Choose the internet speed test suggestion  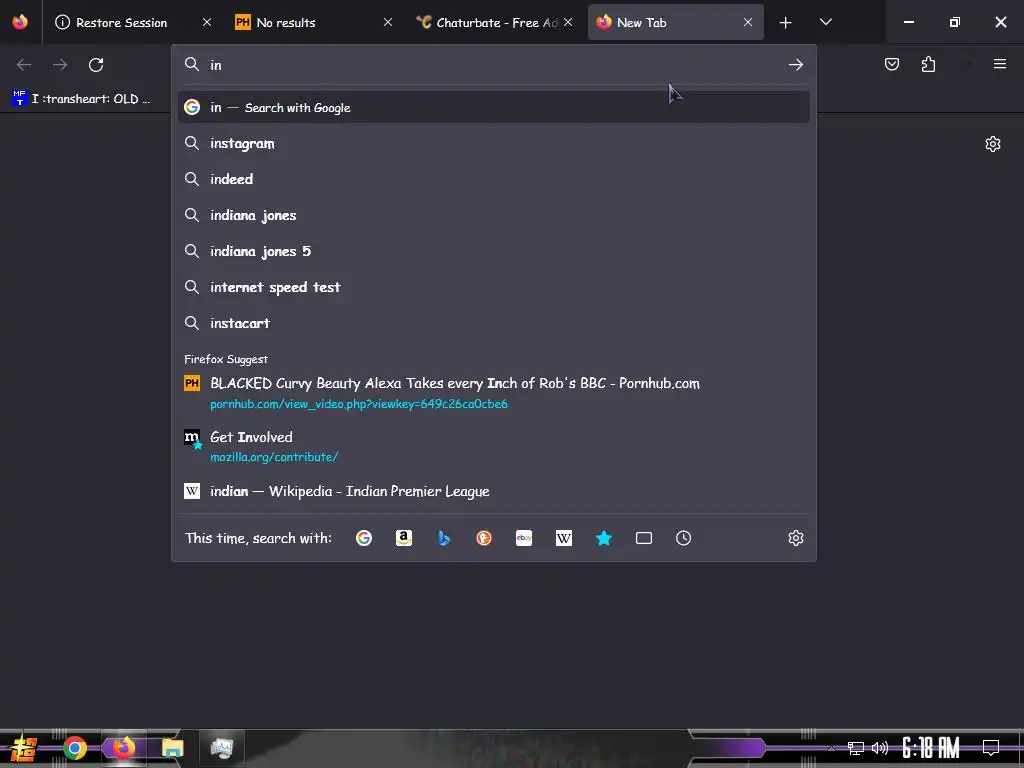point(494,287)
